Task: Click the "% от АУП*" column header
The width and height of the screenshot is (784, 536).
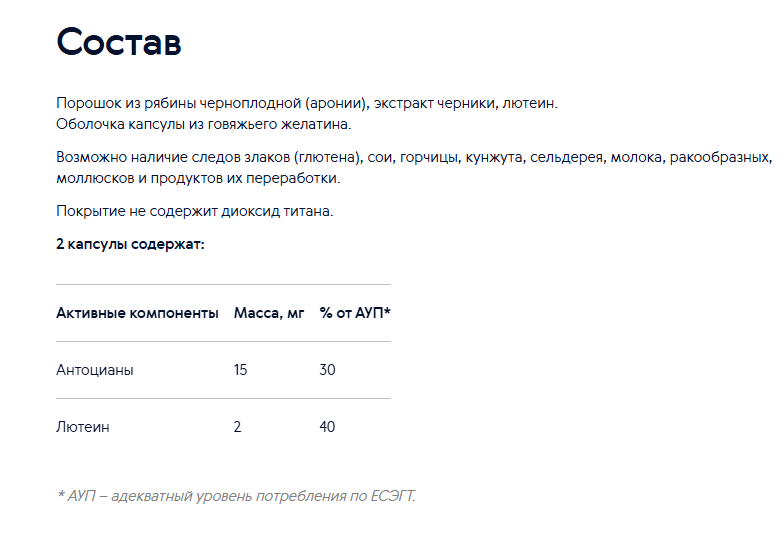Action: coord(355,313)
